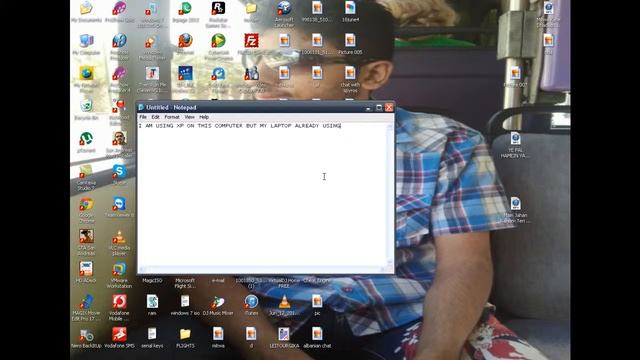Select the GTA San Andreas desktop icon
640x360 pixels.
click(86, 242)
